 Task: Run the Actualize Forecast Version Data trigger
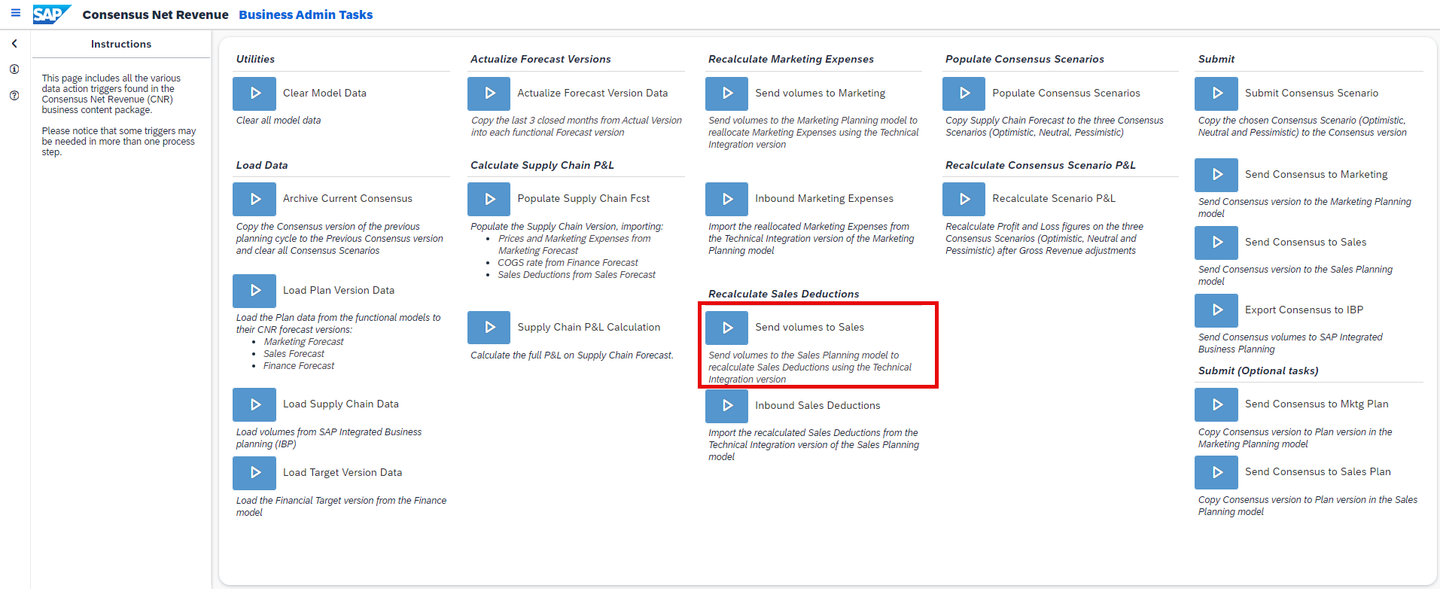coord(489,93)
